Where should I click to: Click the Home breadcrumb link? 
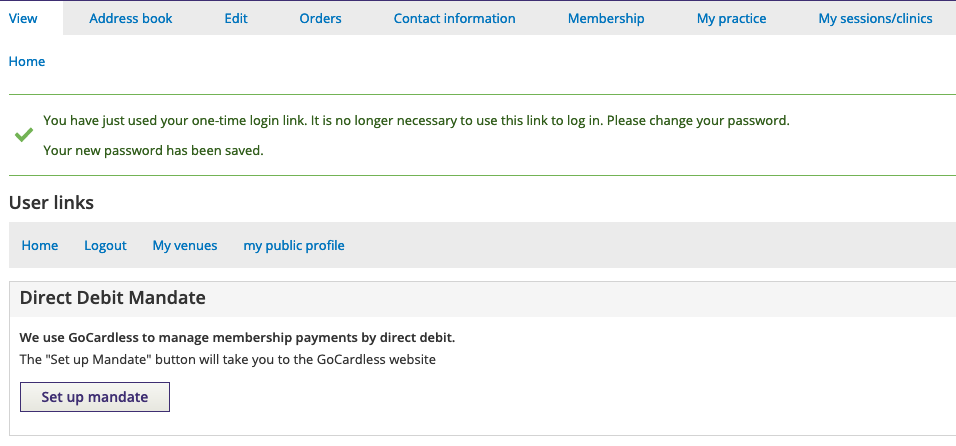[27, 62]
